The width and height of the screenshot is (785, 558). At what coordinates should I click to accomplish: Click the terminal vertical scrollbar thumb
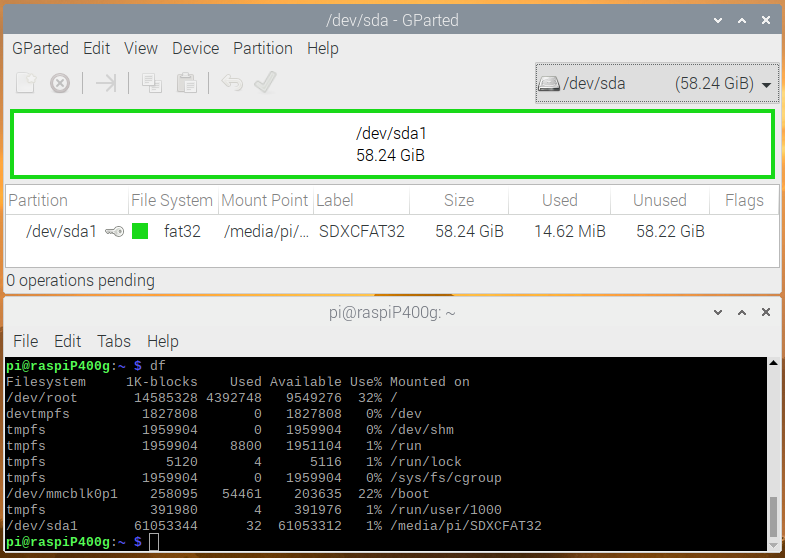773,515
